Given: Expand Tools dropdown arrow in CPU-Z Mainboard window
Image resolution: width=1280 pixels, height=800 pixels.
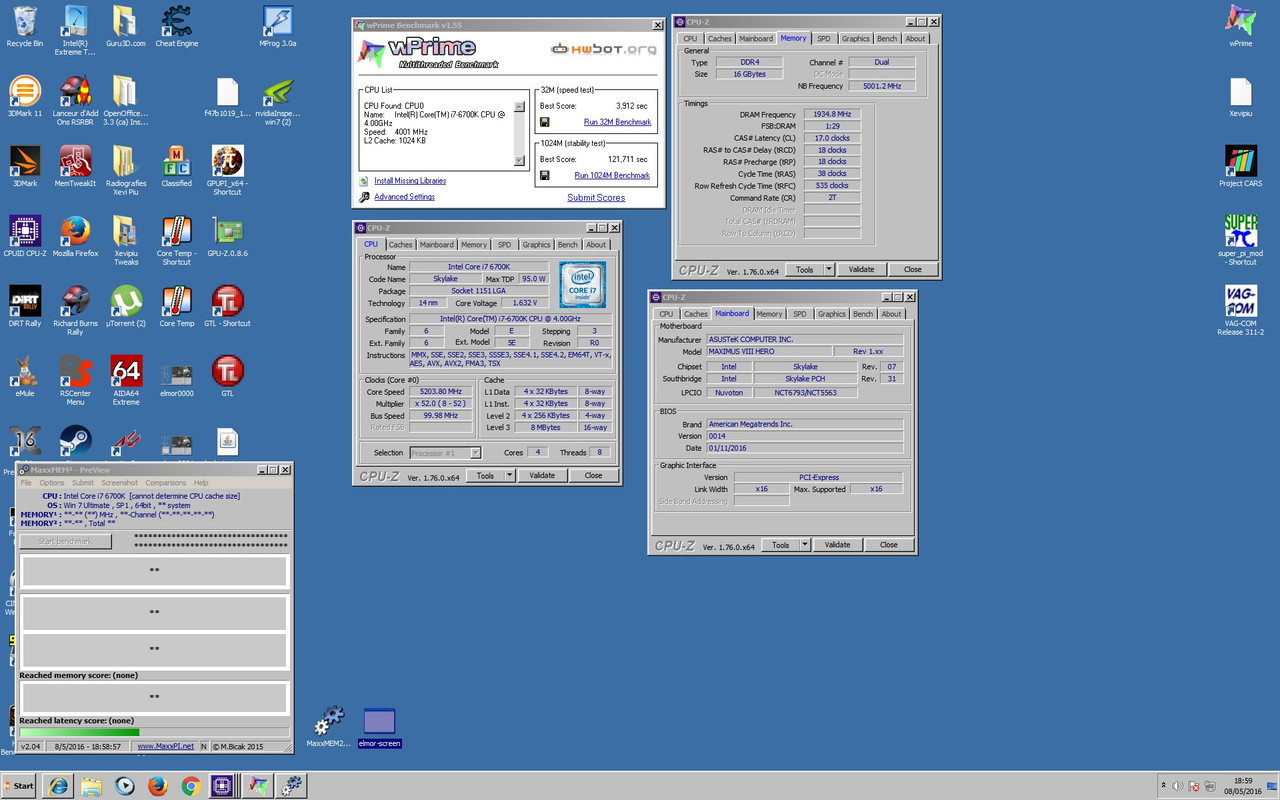Looking at the screenshot, I should coord(805,545).
